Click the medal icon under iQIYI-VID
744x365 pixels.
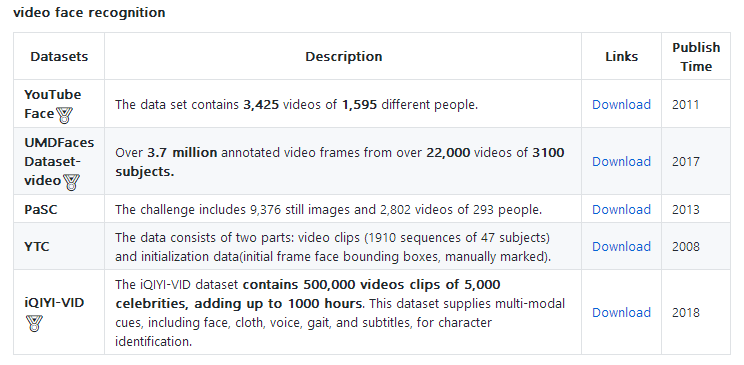coord(34,323)
